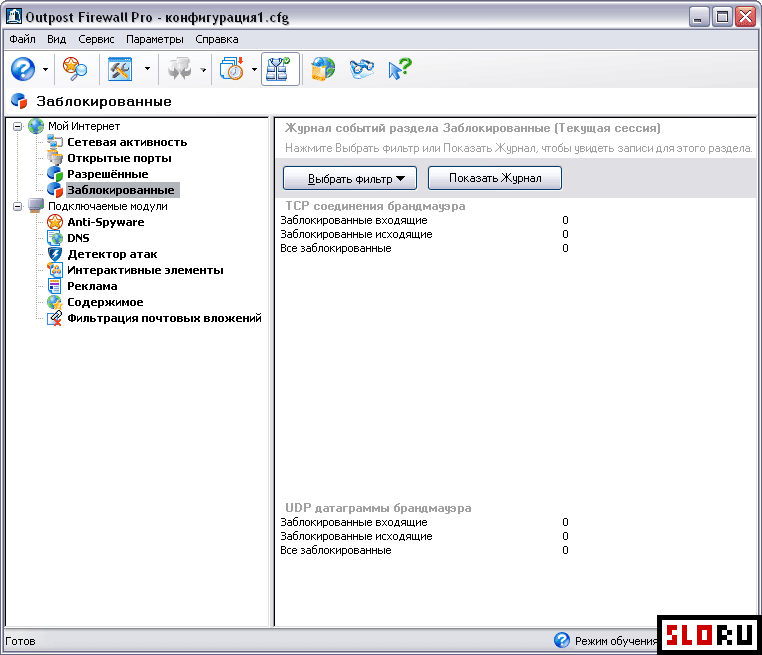Open dropdown arrow next to blue question-mark icon
762x655 pixels.
(x=45, y=69)
